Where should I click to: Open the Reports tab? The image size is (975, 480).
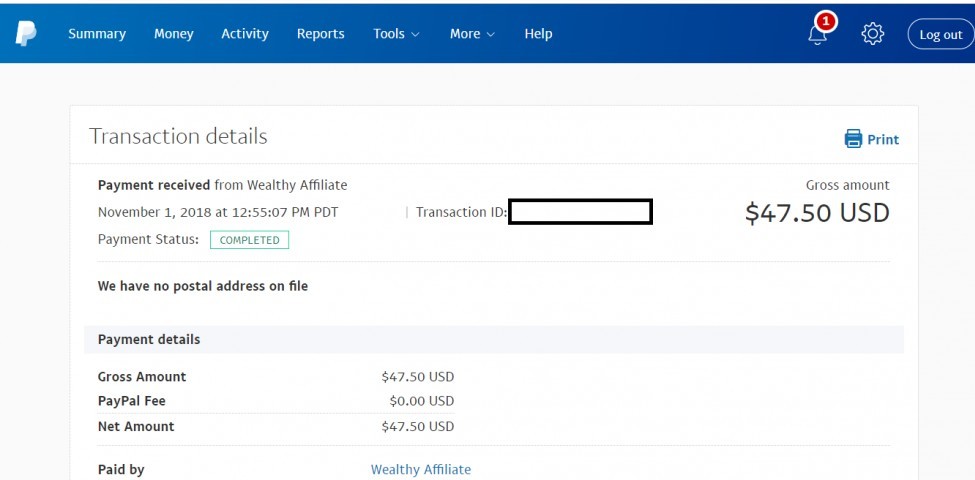320,34
